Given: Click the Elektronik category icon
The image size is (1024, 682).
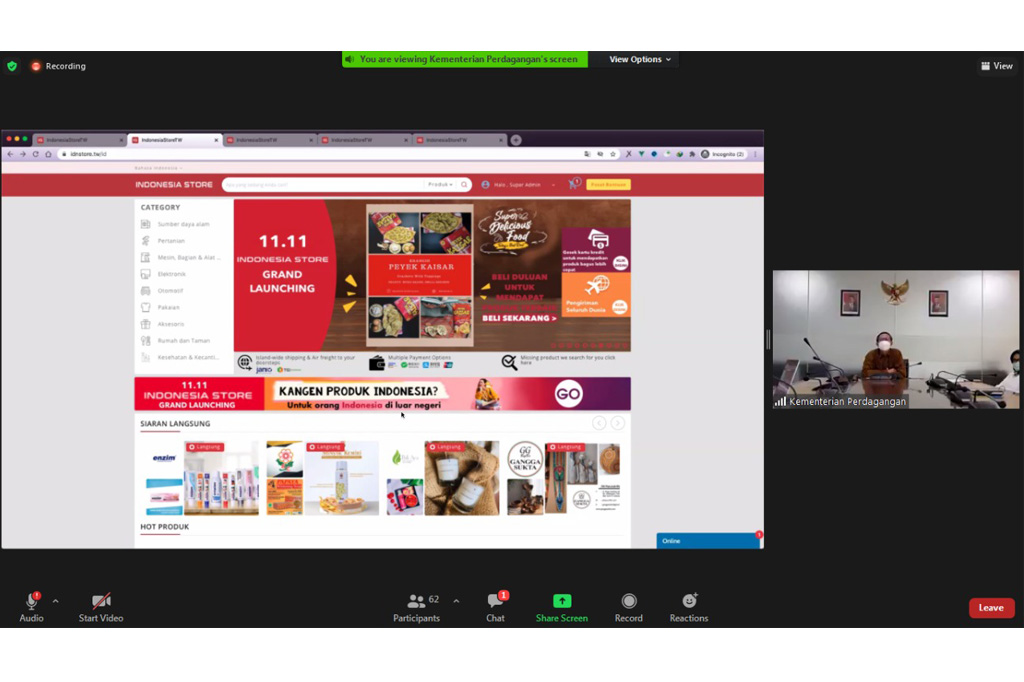Looking at the screenshot, I should [x=146, y=274].
